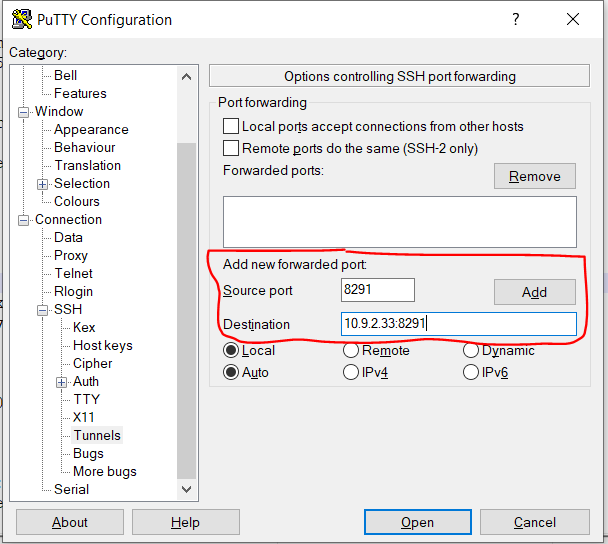
Task: Click Add to add the forwarded port
Action: [535, 292]
